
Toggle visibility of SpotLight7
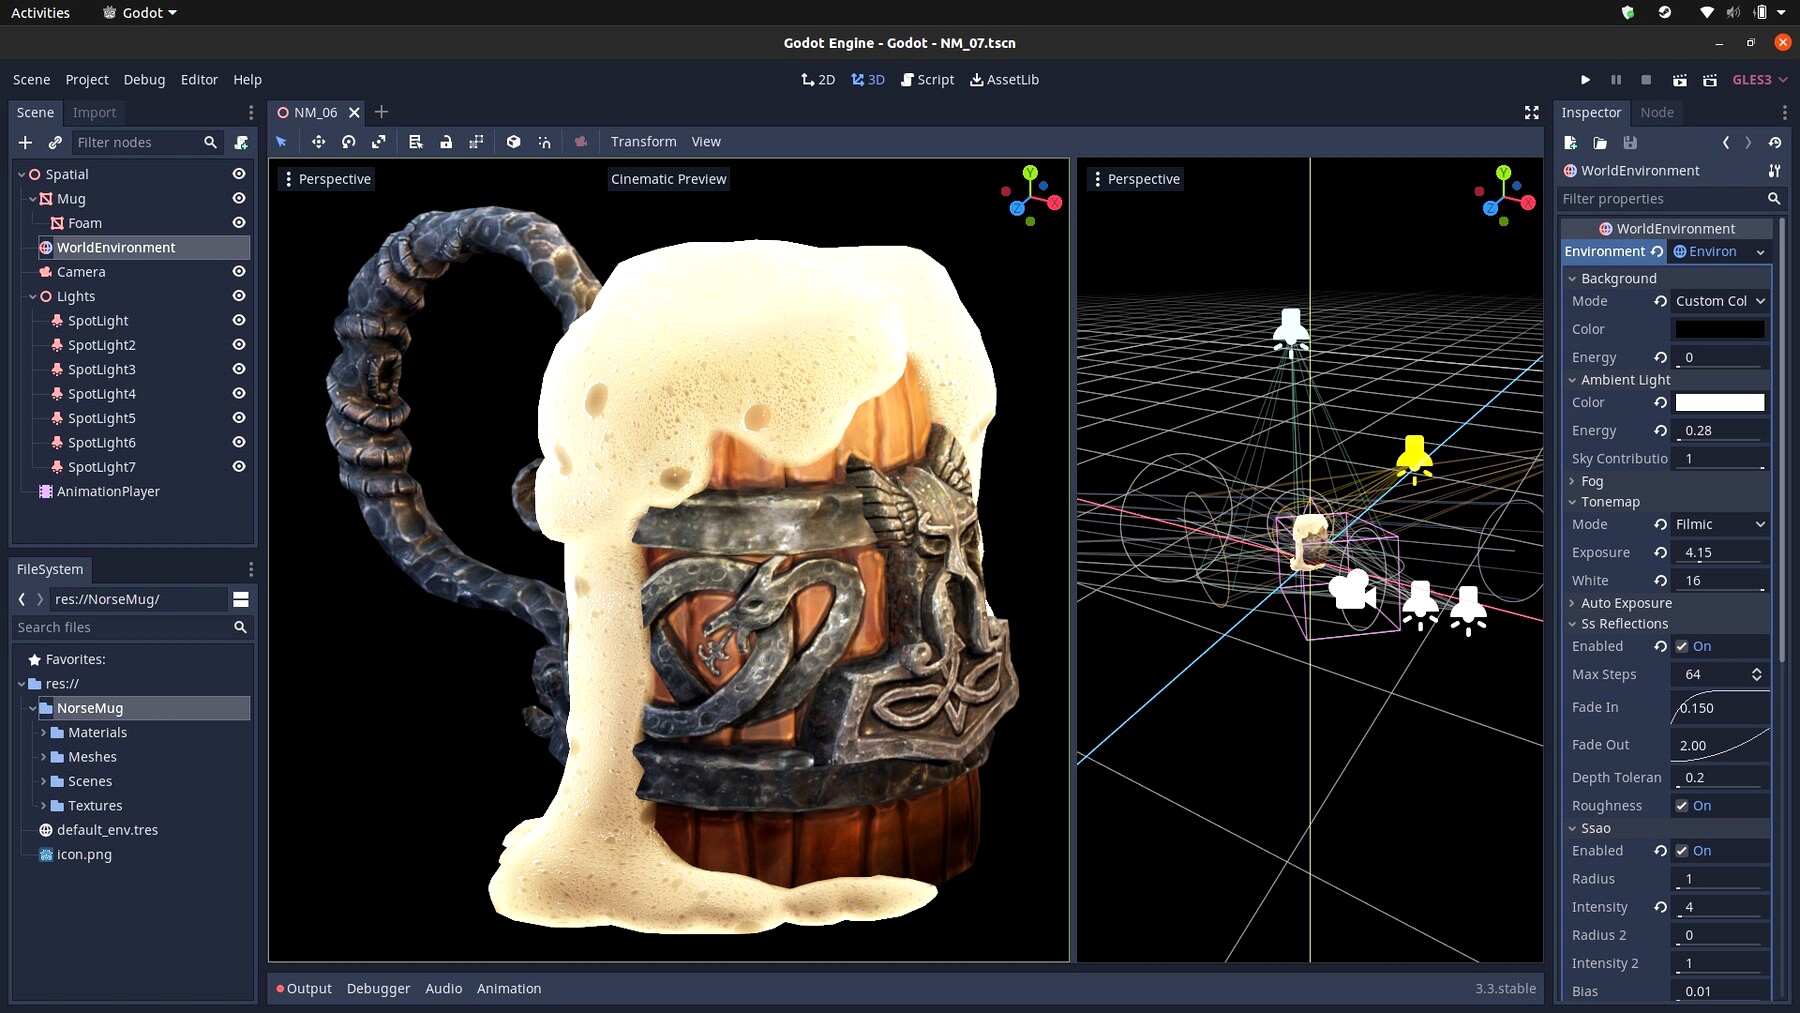tap(239, 467)
